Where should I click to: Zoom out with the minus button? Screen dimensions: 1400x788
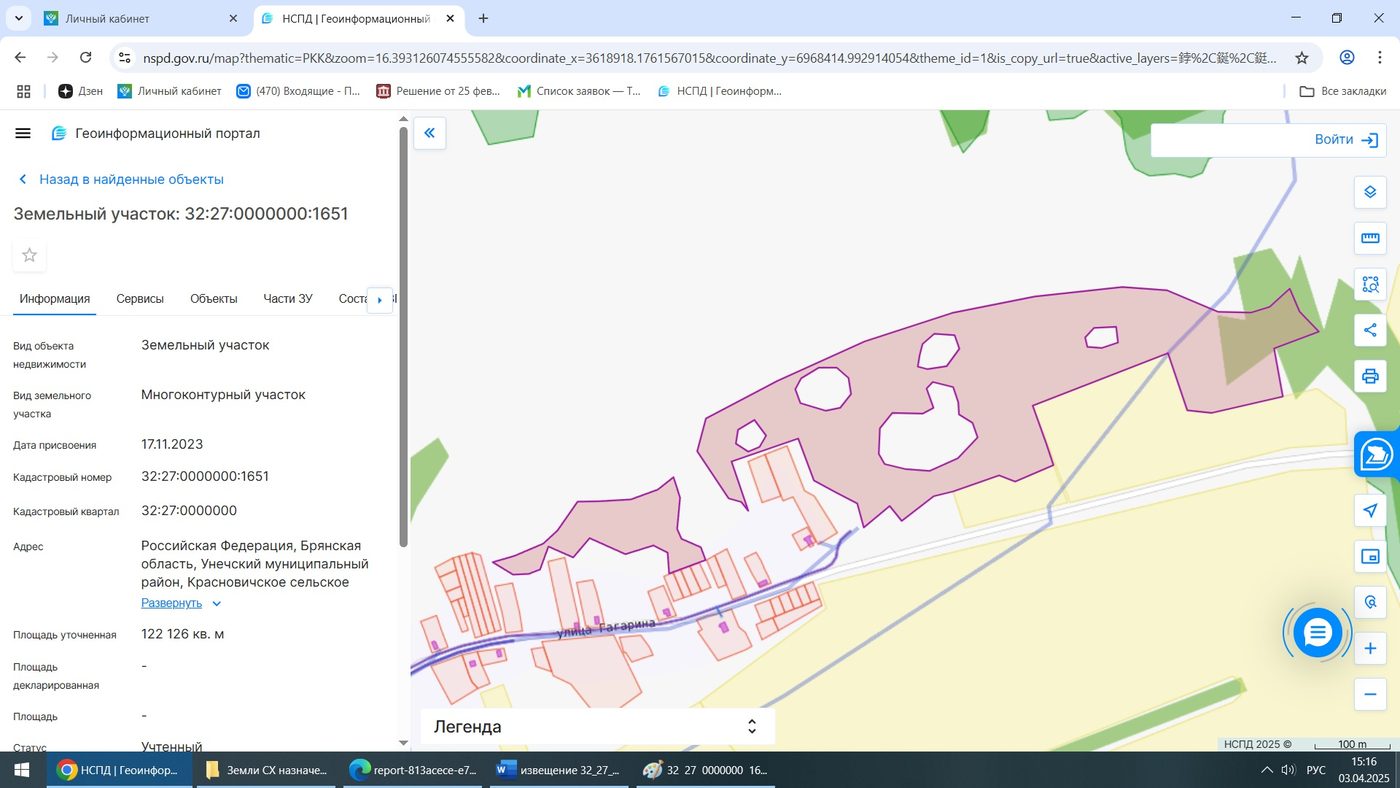pos(1370,695)
